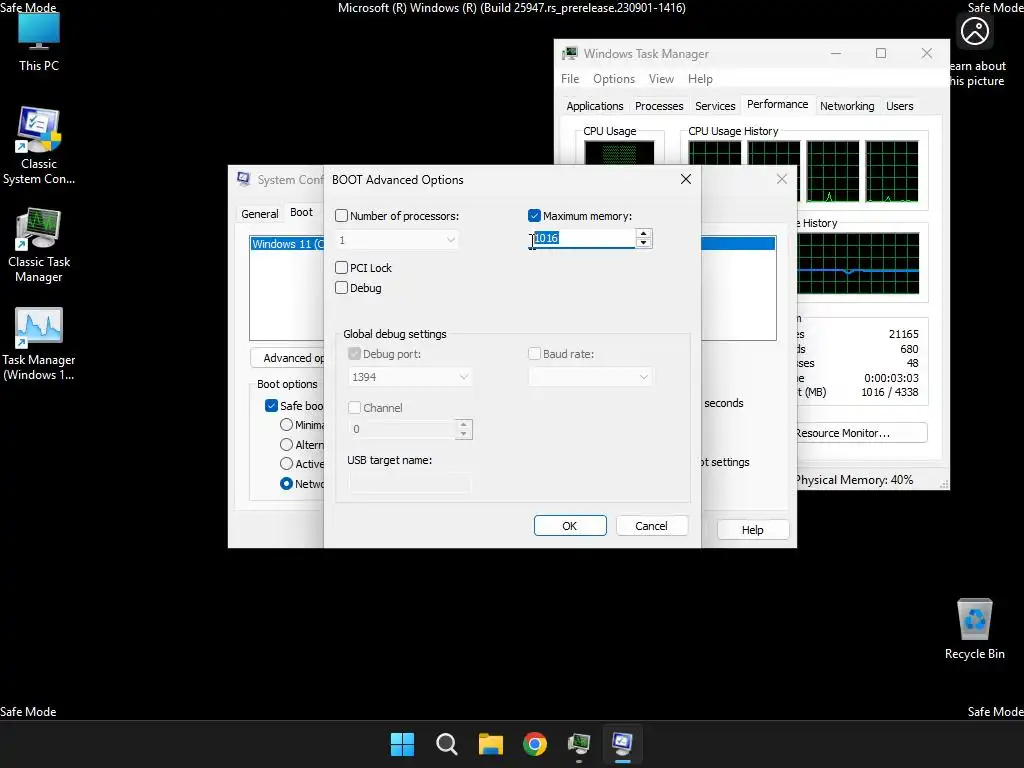1024x768 pixels.
Task: Open the Windows Start button
Action: point(402,744)
